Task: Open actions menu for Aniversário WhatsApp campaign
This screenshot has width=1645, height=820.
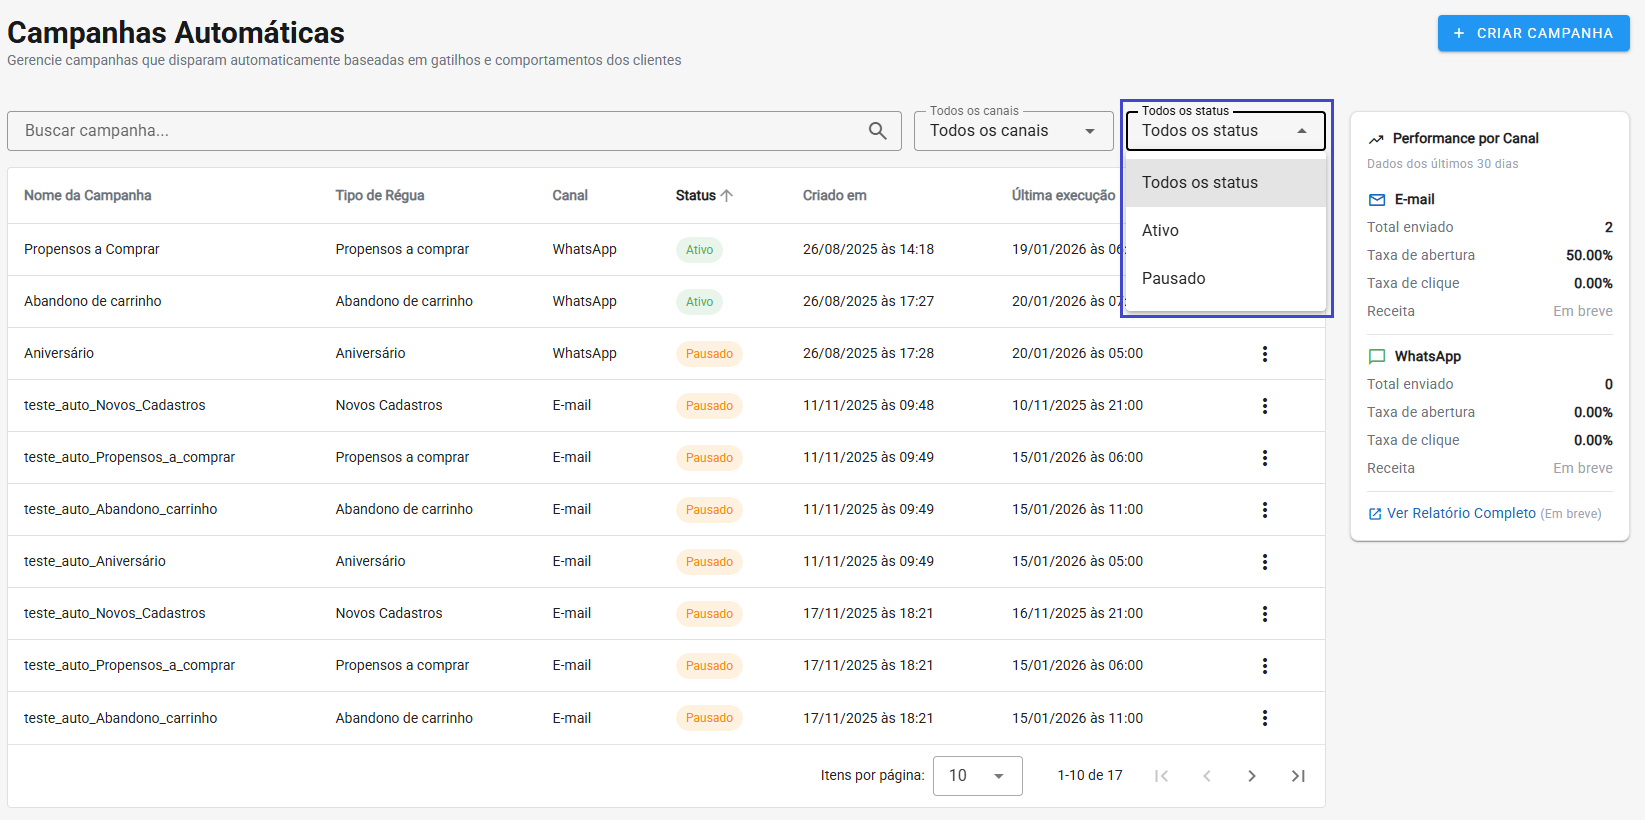Action: (1264, 354)
